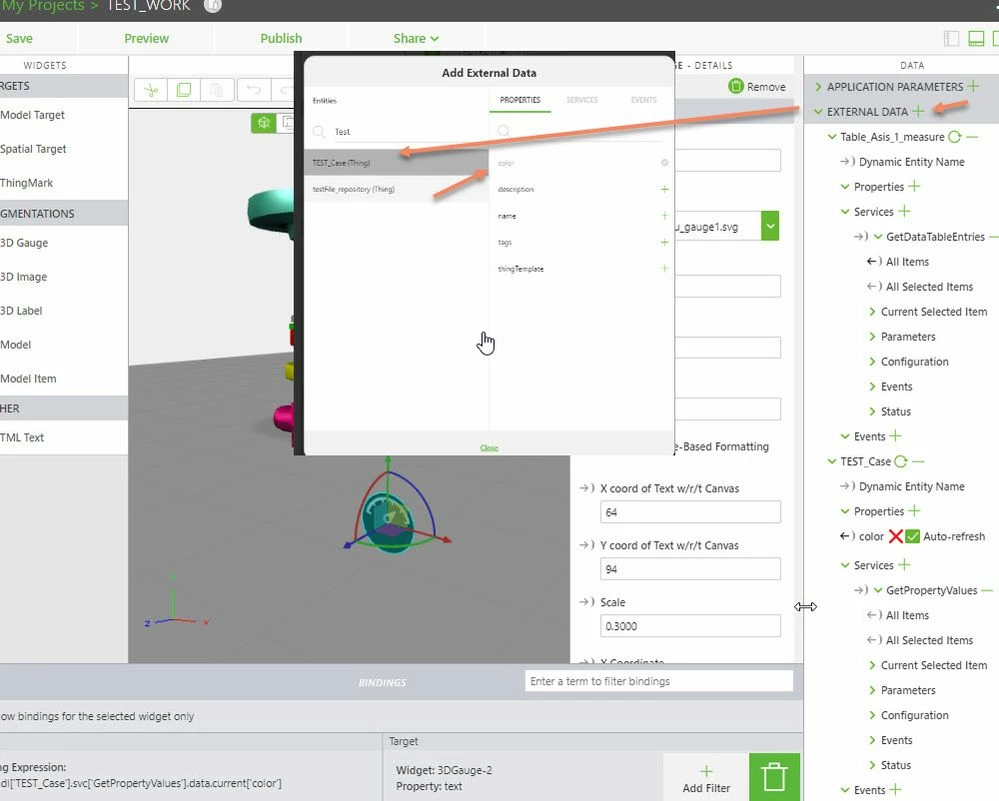This screenshot has height=801, width=999.
Task: Select the ThingMark widget
Action: [x=27, y=183]
